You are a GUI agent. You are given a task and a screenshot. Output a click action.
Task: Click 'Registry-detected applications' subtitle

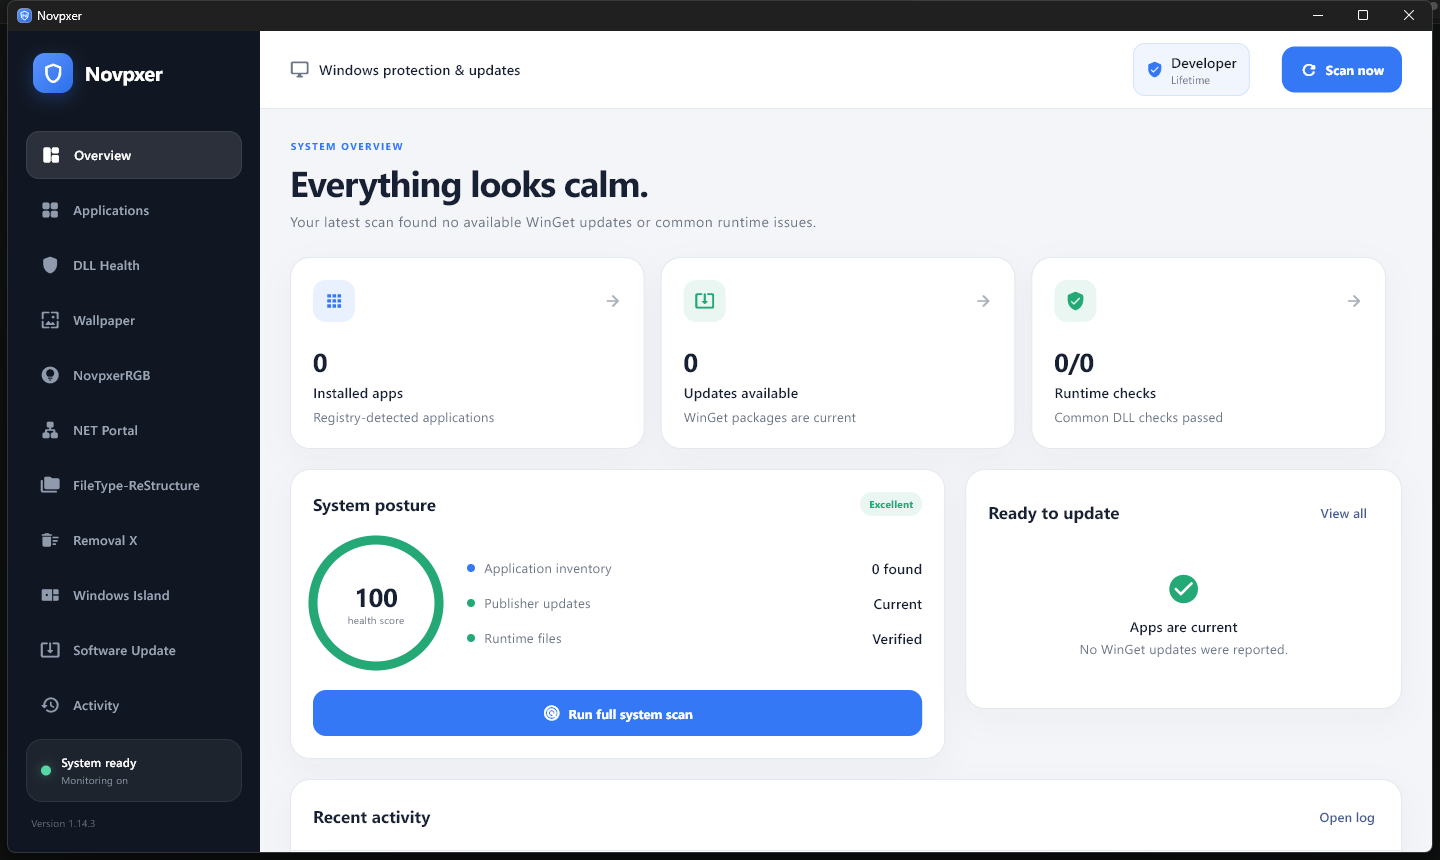pyautogui.click(x=404, y=418)
